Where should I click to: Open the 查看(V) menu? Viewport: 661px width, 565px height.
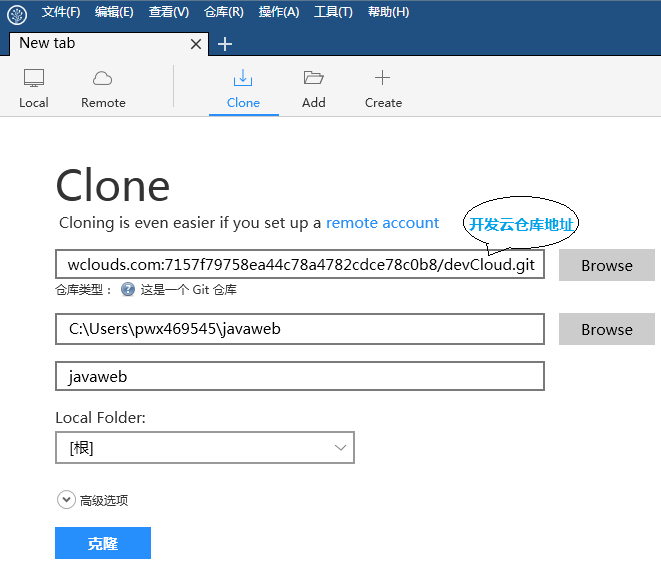169,12
